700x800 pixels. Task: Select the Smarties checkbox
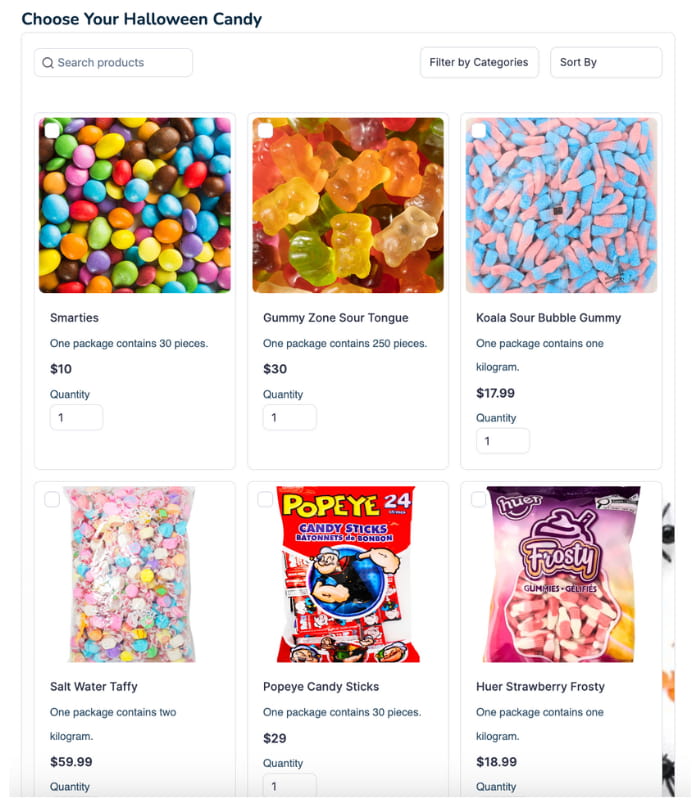(x=52, y=131)
